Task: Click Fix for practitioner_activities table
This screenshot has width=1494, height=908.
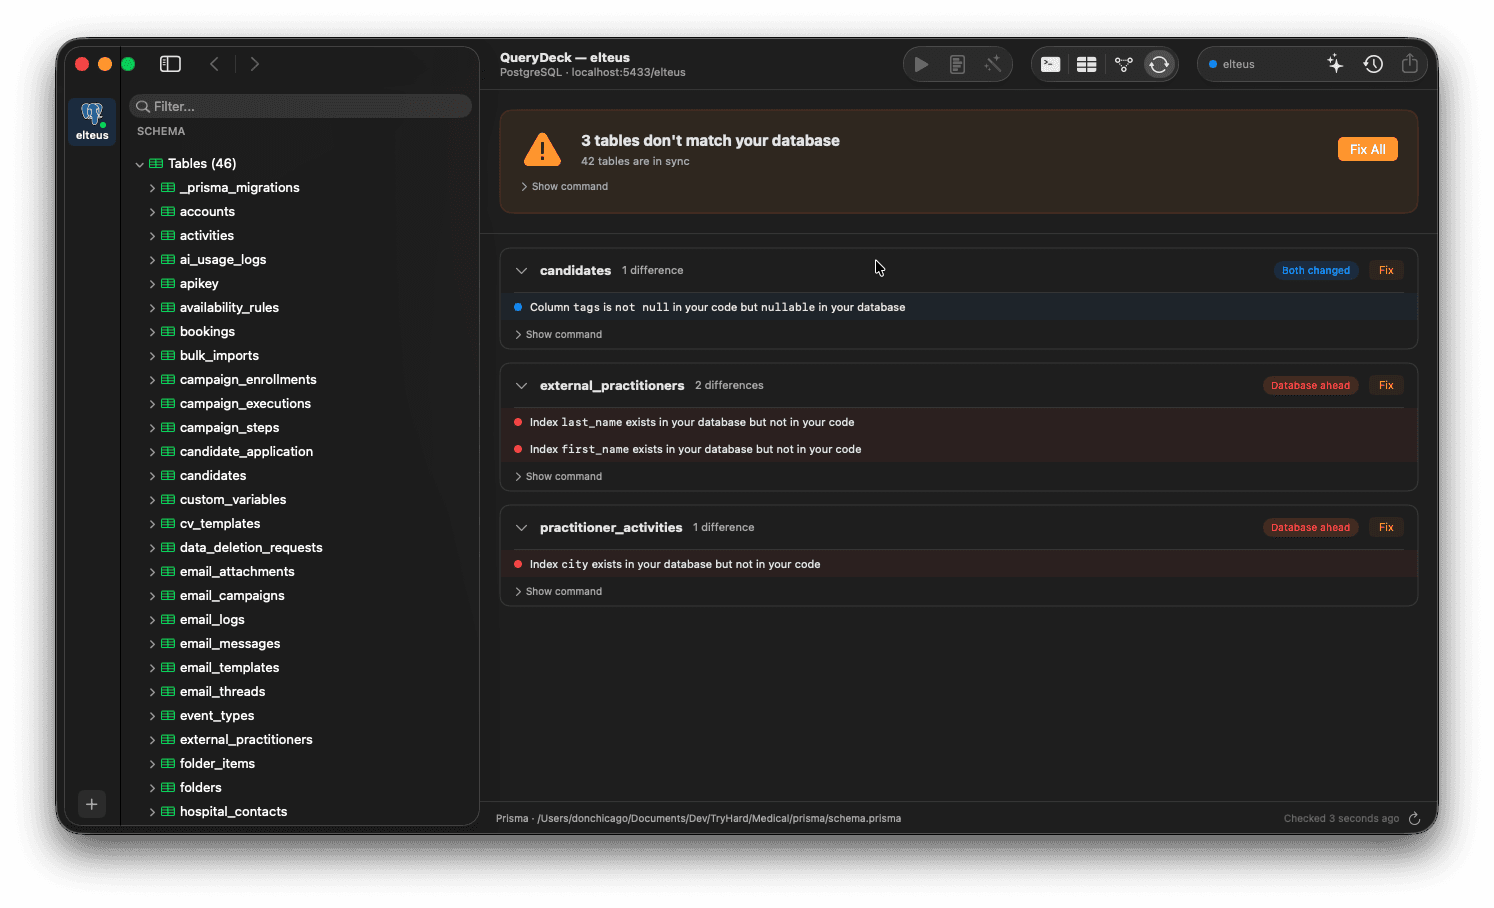Action: coord(1386,528)
